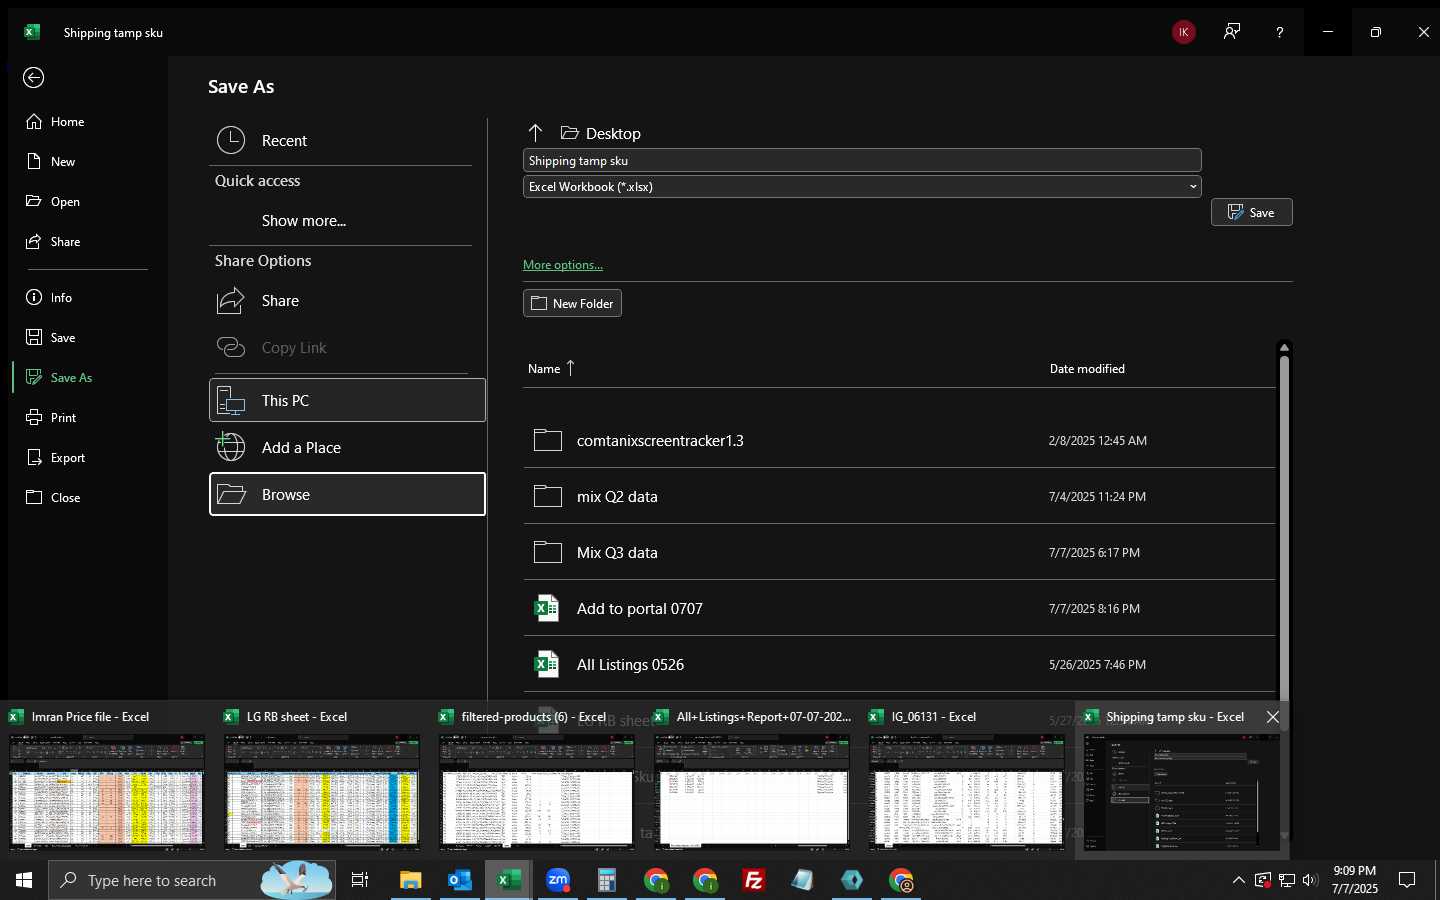
Task: Click scroll up arrow of file list
Action: 1284,347
